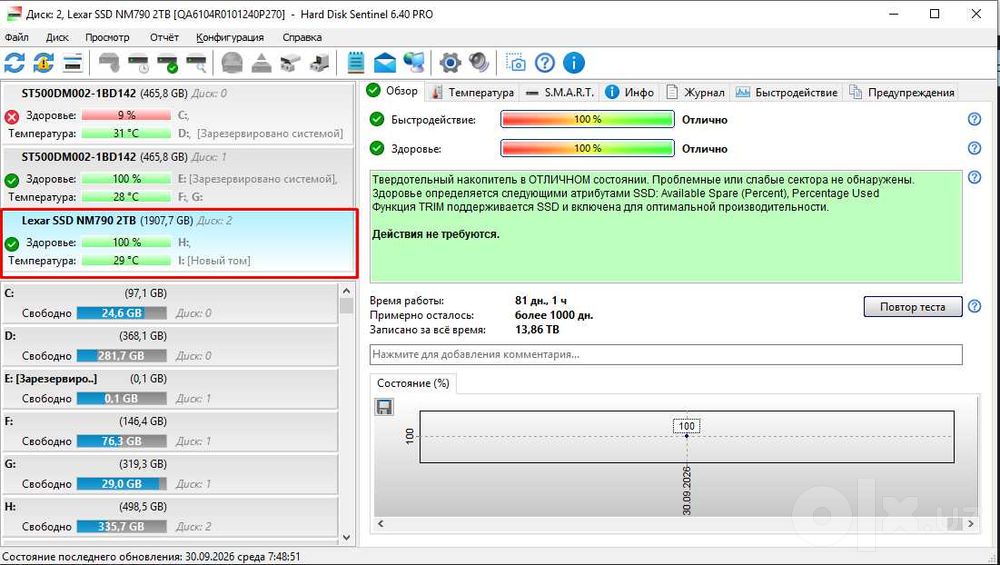Click the help icon beside Здоровье bar
The height and width of the screenshot is (565, 1000).
tap(974, 148)
